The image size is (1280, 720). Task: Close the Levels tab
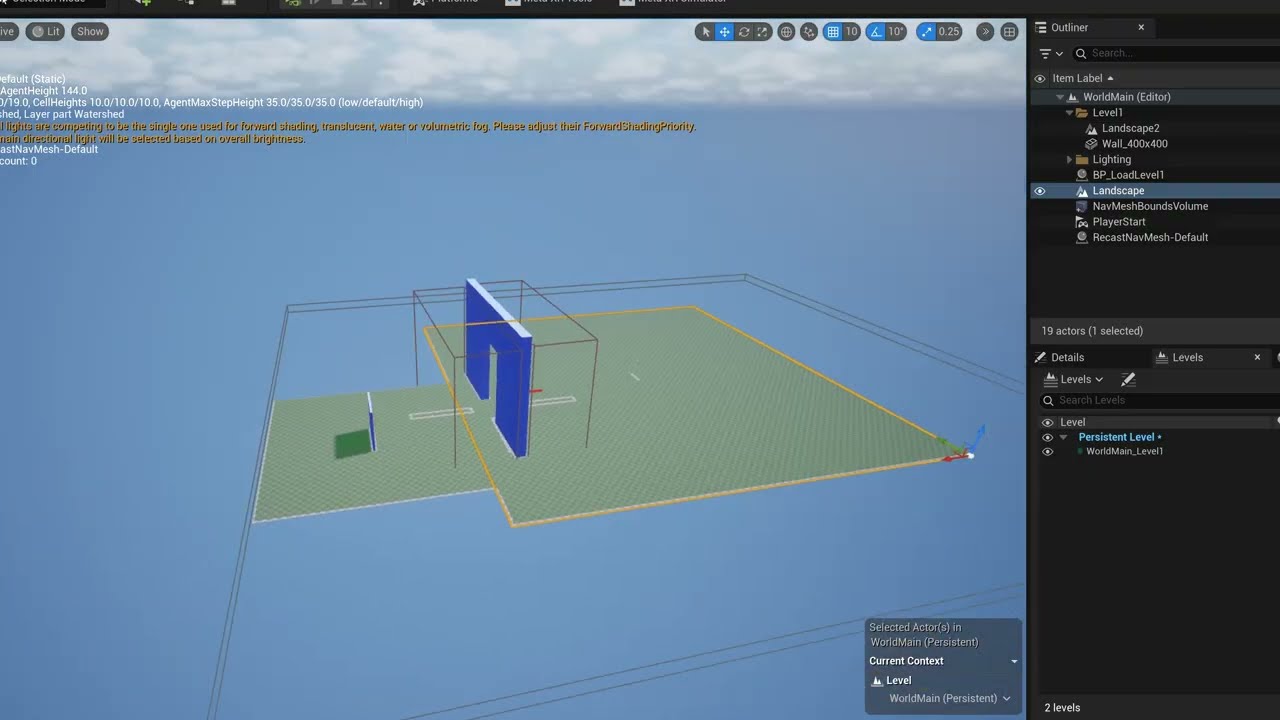click(x=1258, y=357)
